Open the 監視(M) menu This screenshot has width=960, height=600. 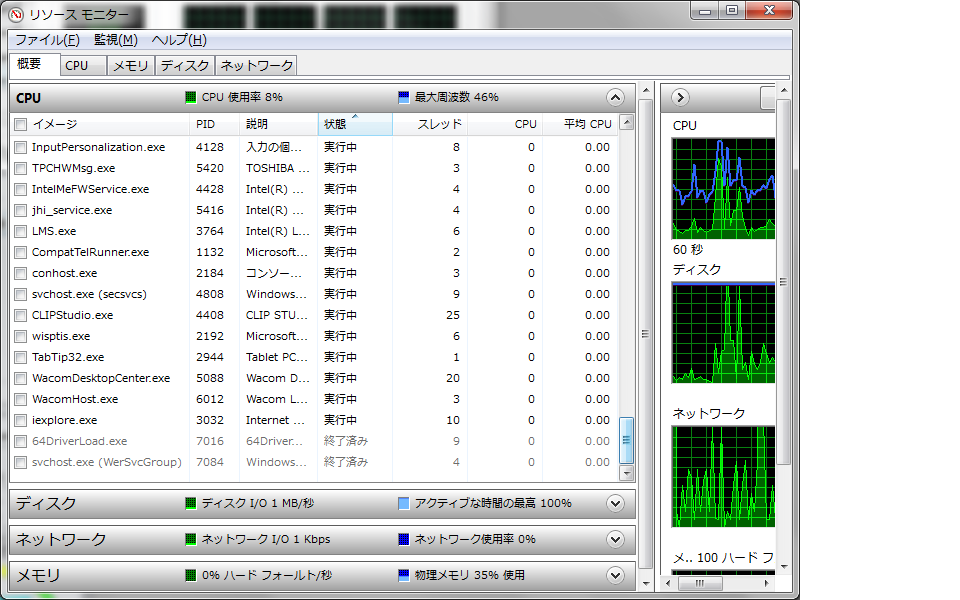tap(116, 40)
